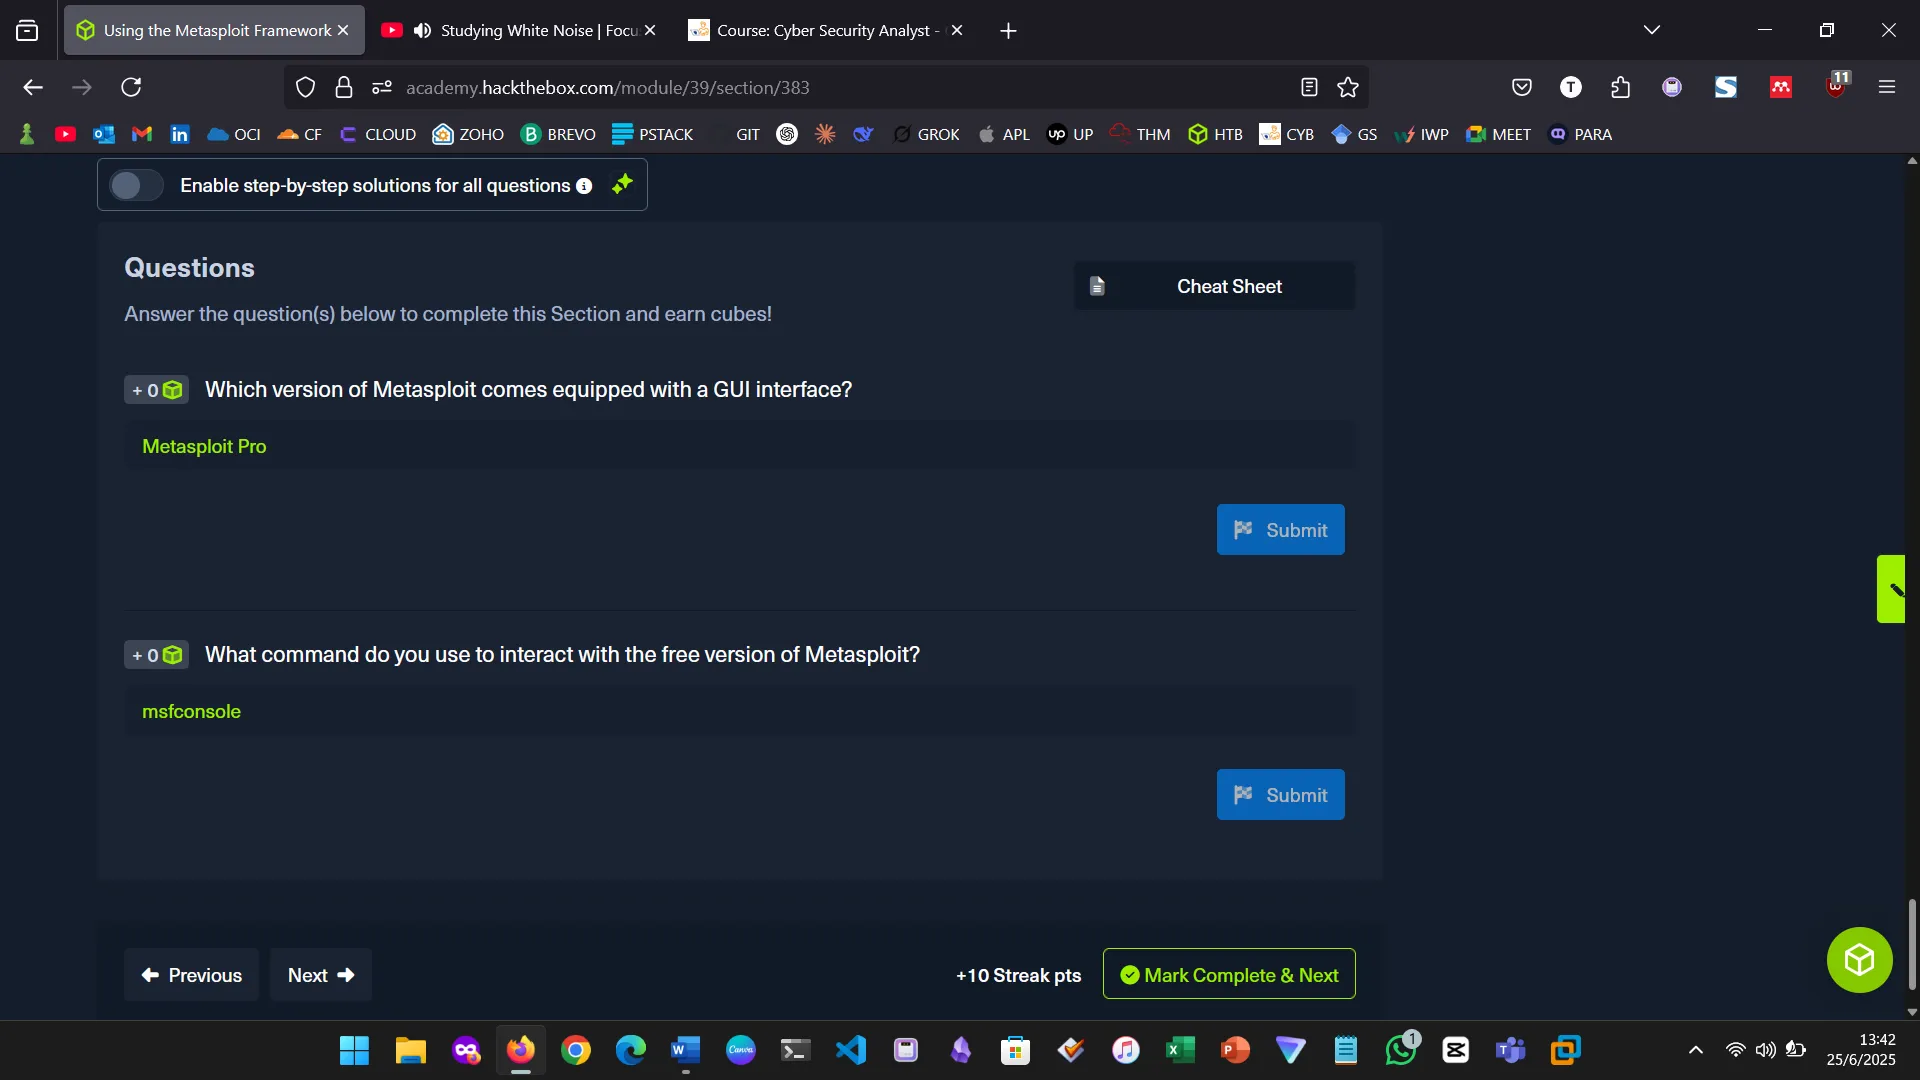This screenshot has height=1080, width=1920.
Task: Click the msfconsole answer input field
Action: click(x=740, y=711)
